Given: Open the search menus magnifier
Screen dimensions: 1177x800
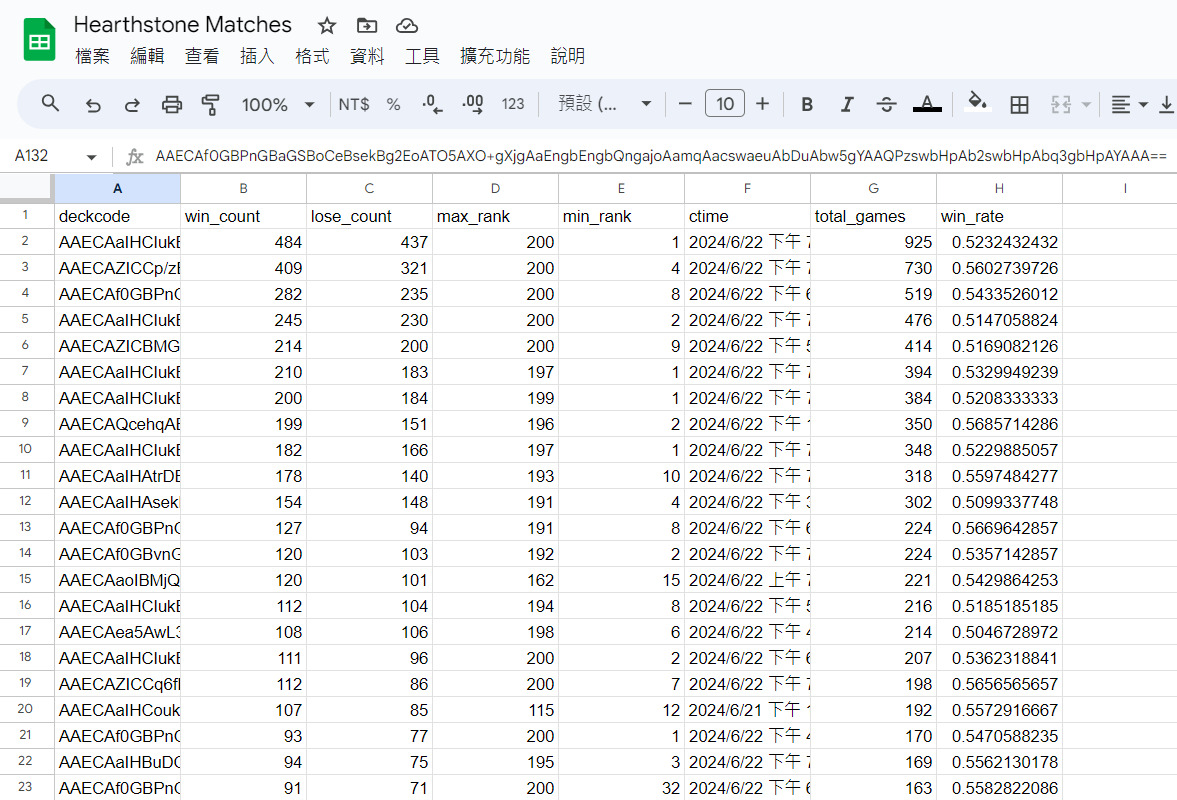Looking at the screenshot, I should (50, 104).
